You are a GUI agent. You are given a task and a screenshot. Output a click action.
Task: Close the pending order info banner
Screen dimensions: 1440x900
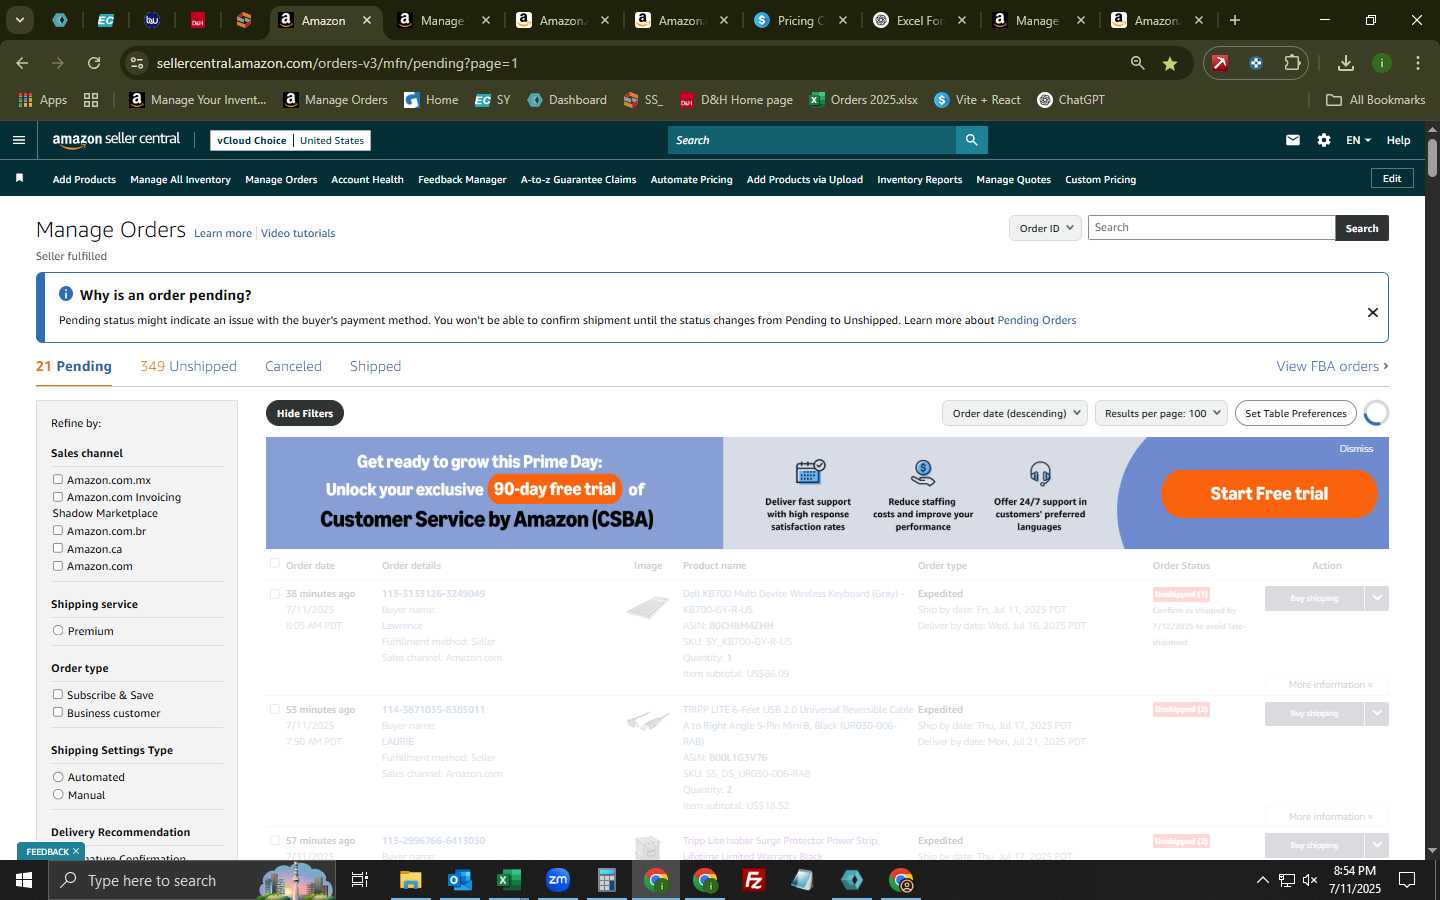(1373, 313)
